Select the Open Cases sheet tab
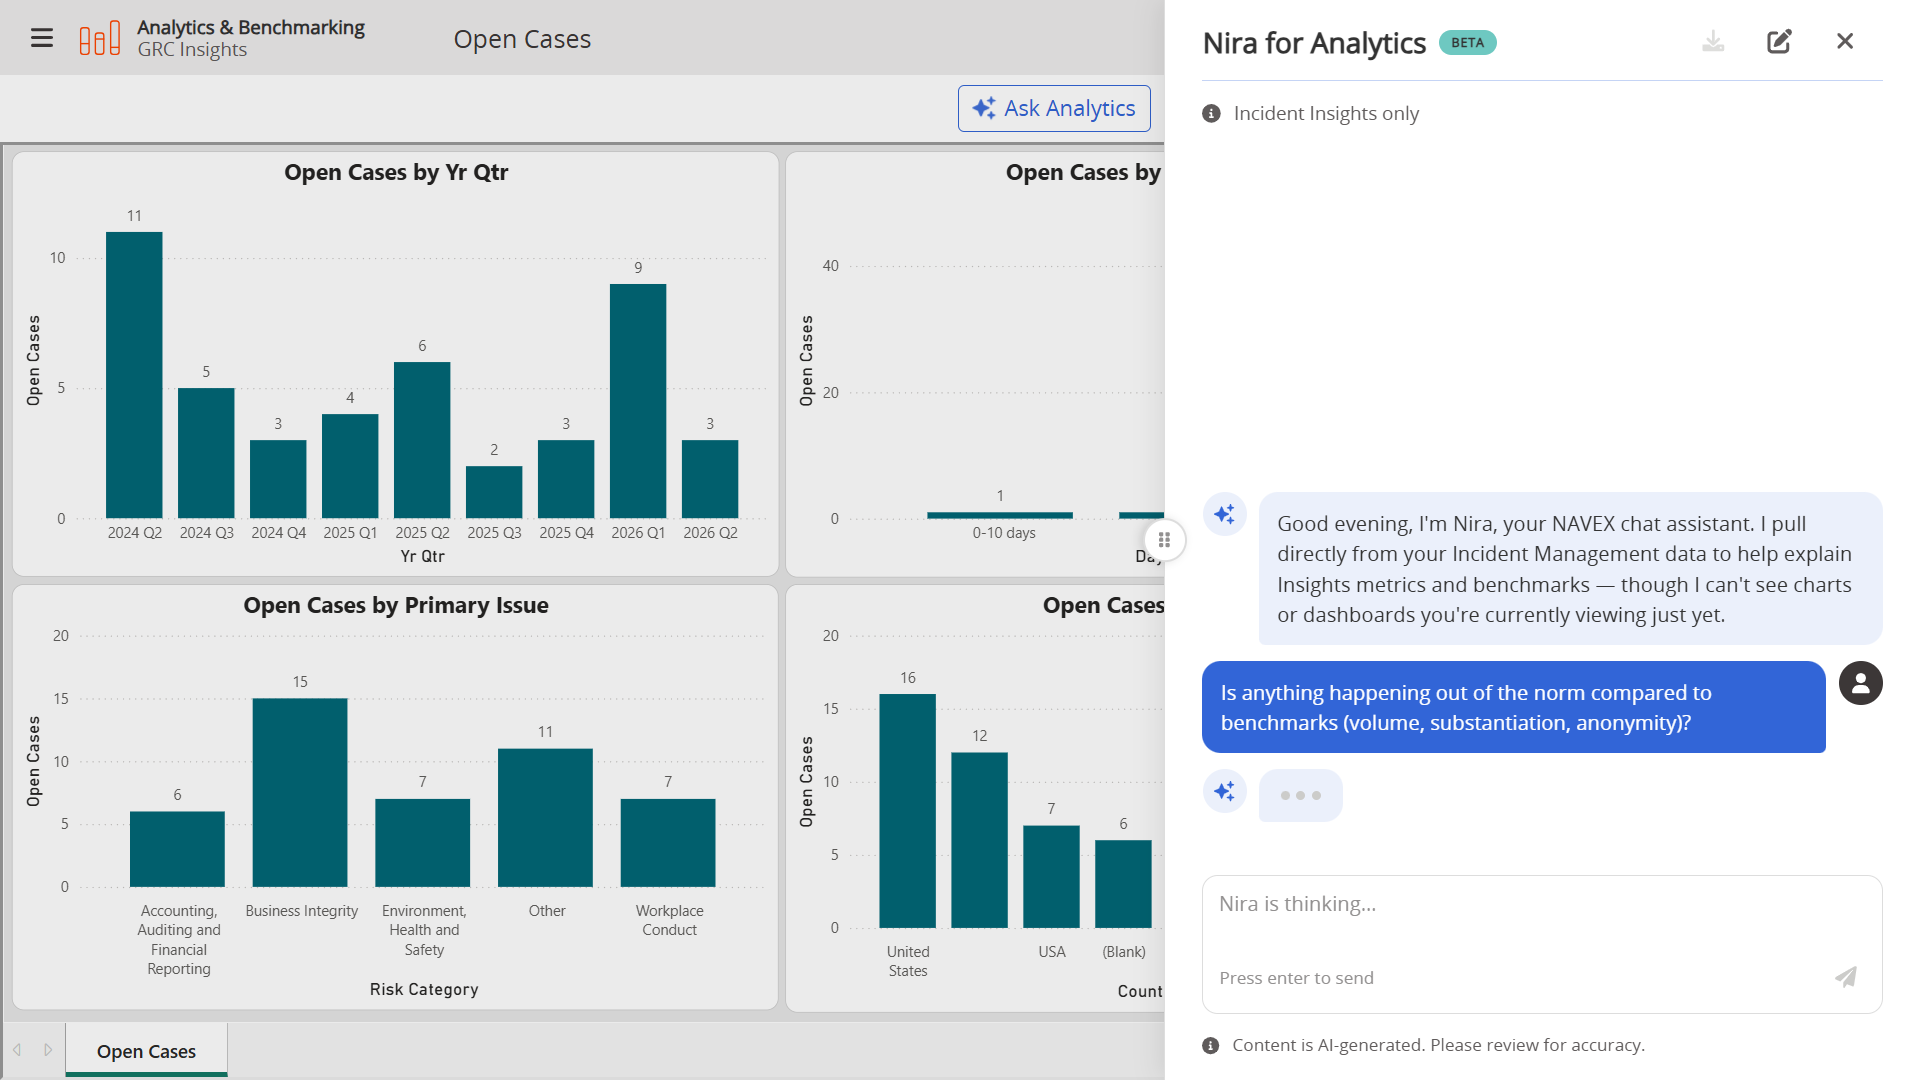 coord(146,1050)
